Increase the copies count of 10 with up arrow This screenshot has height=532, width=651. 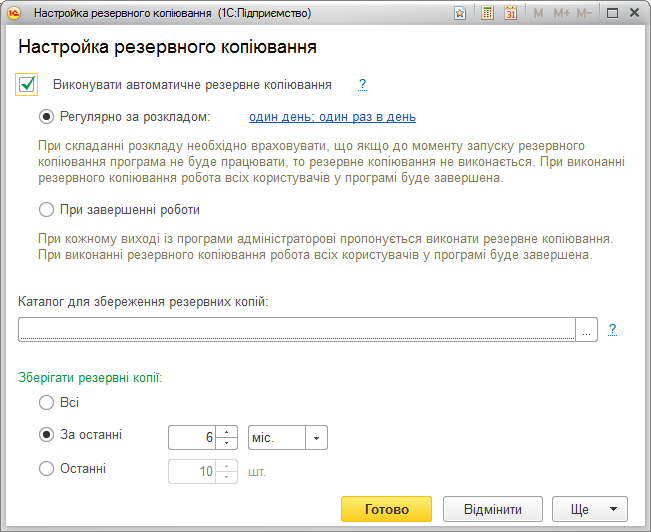pyautogui.click(x=226, y=466)
